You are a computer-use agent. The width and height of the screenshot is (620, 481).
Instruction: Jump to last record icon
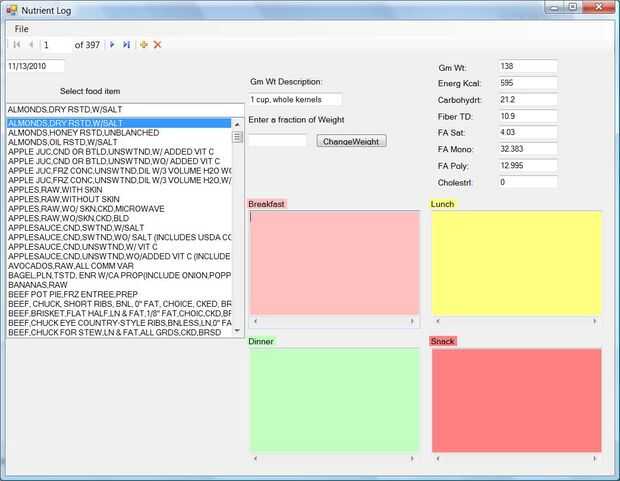pyautogui.click(x=127, y=45)
